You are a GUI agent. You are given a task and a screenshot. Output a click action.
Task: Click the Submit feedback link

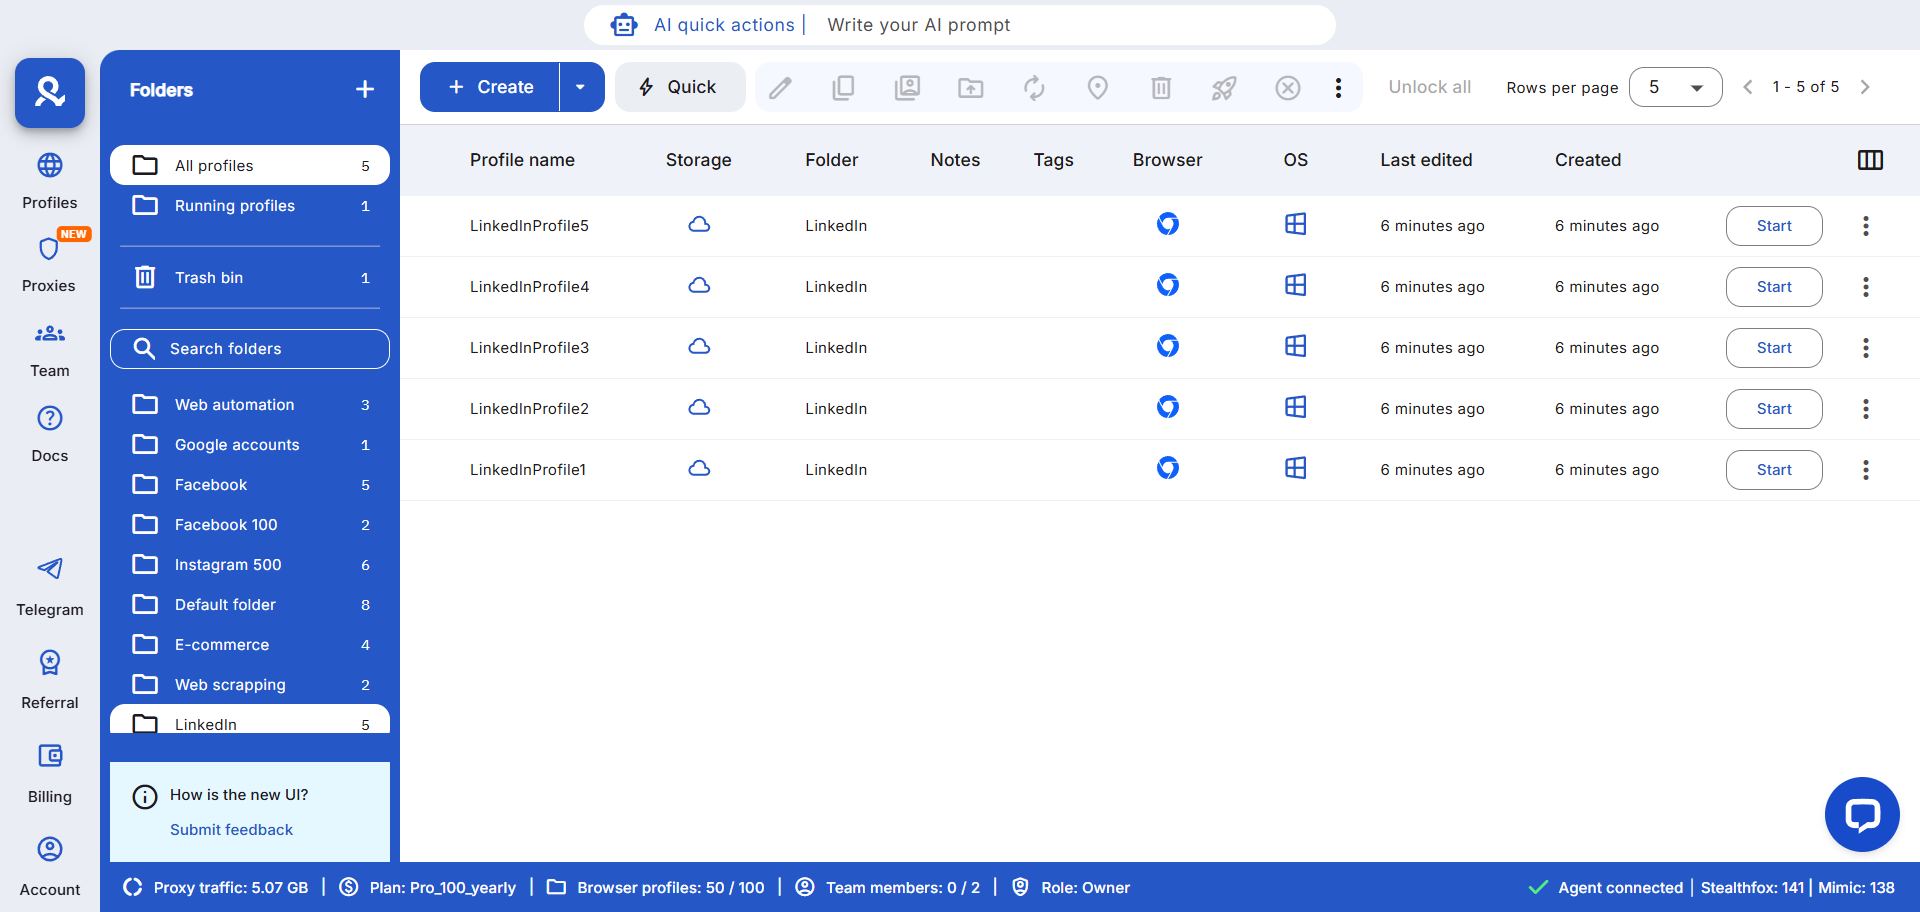coord(231,830)
